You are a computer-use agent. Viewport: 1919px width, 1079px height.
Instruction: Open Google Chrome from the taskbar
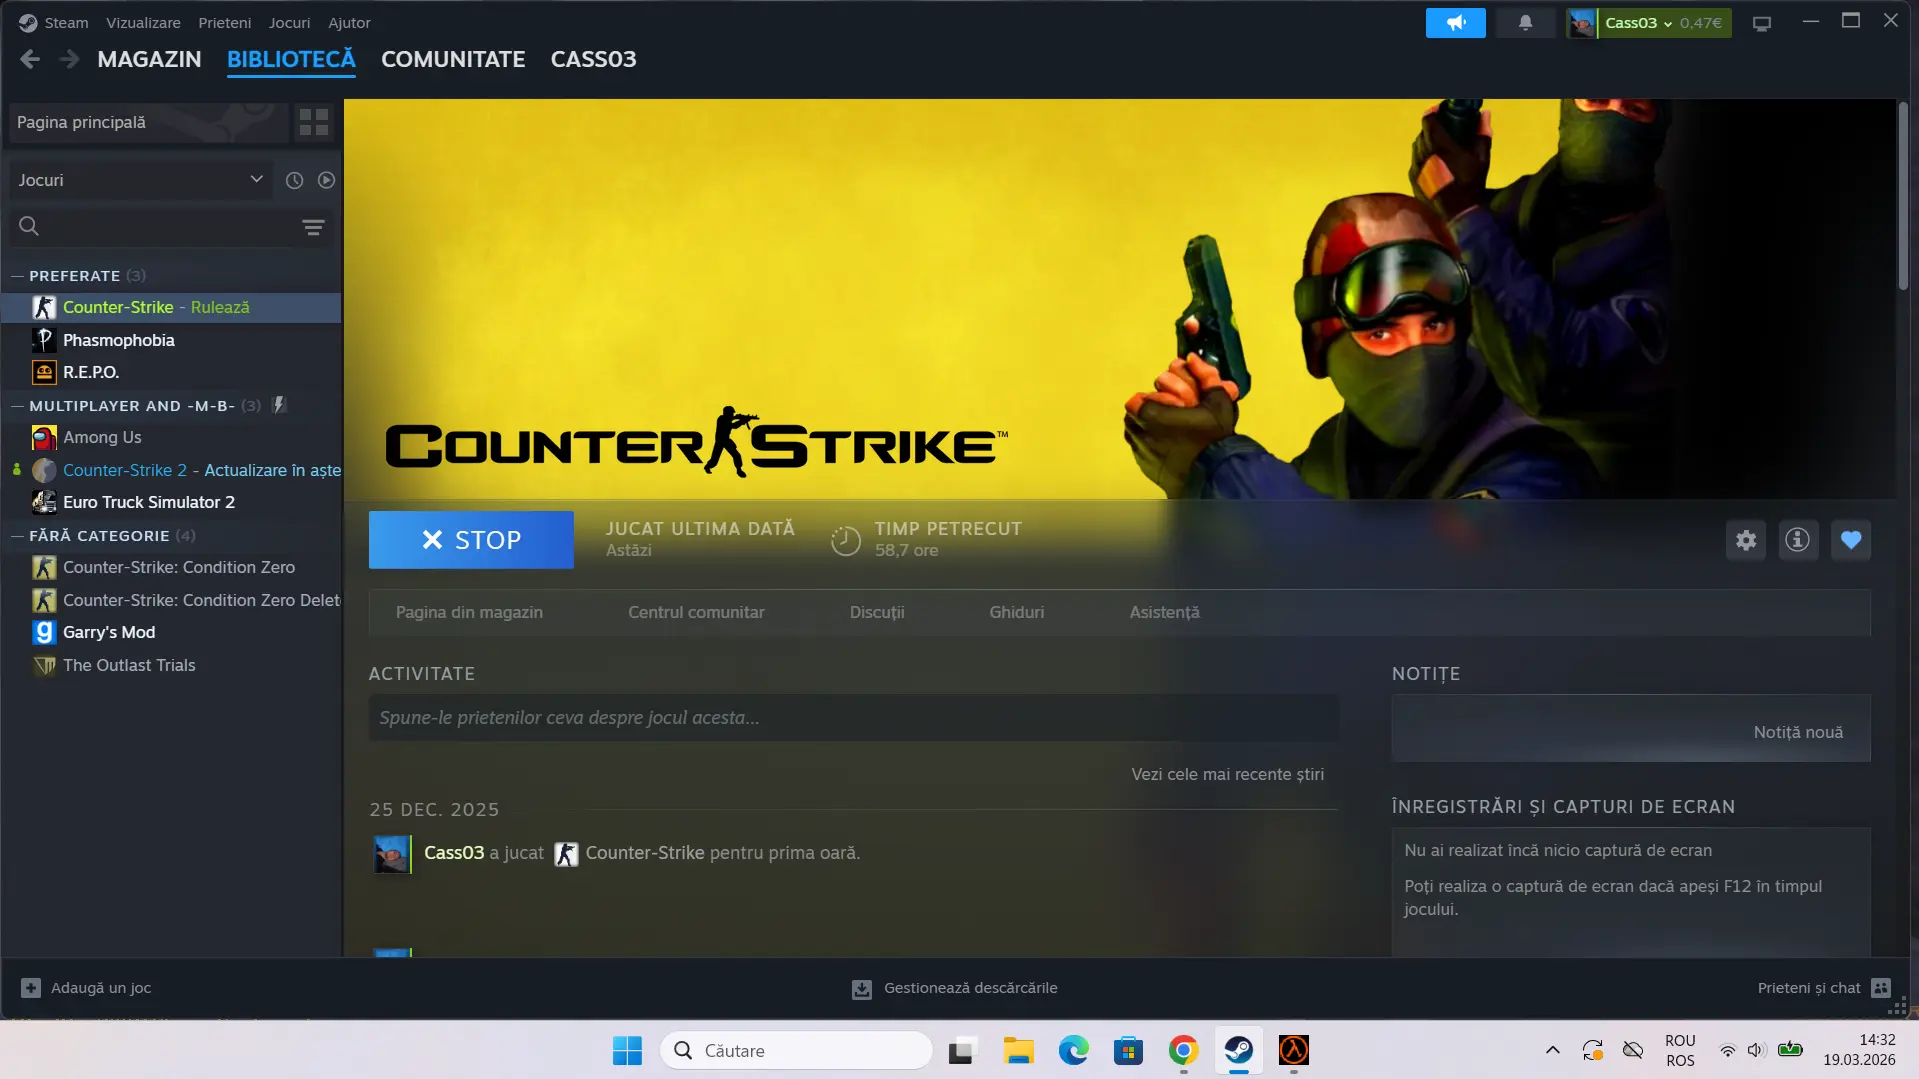[1183, 1051]
